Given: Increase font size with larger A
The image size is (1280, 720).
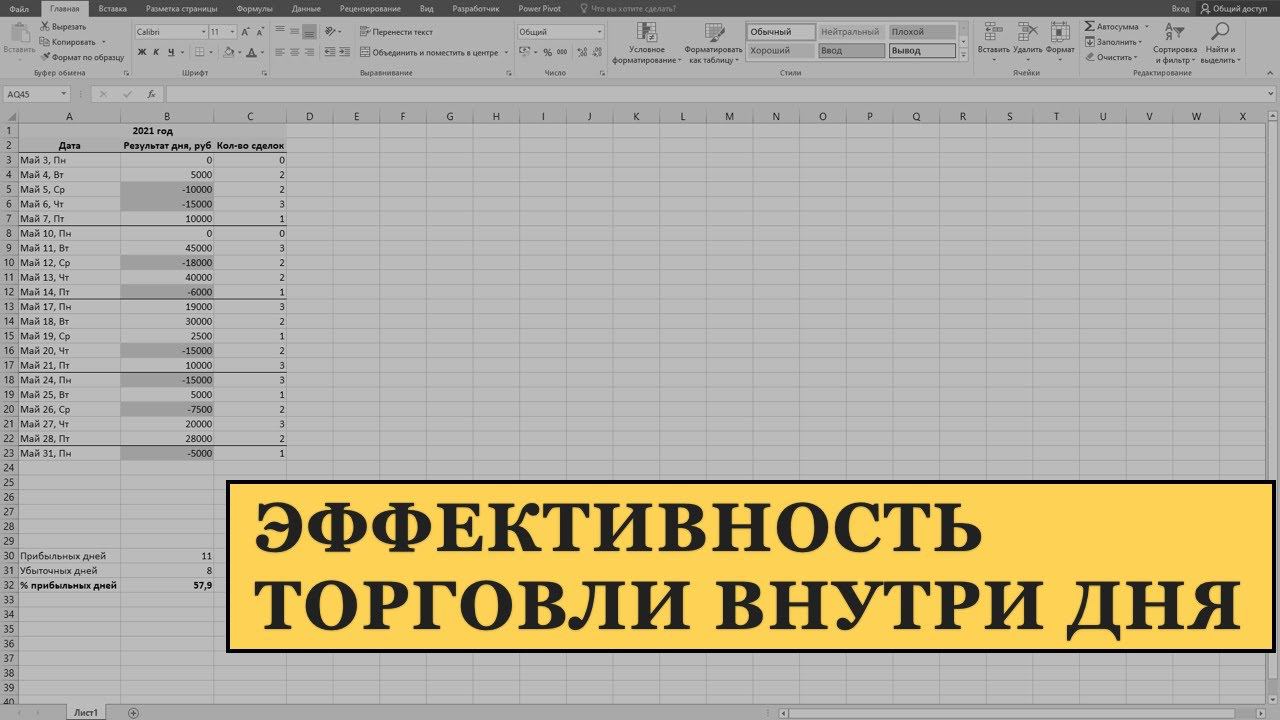Looking at the screenshot, I should pos(244,32).
